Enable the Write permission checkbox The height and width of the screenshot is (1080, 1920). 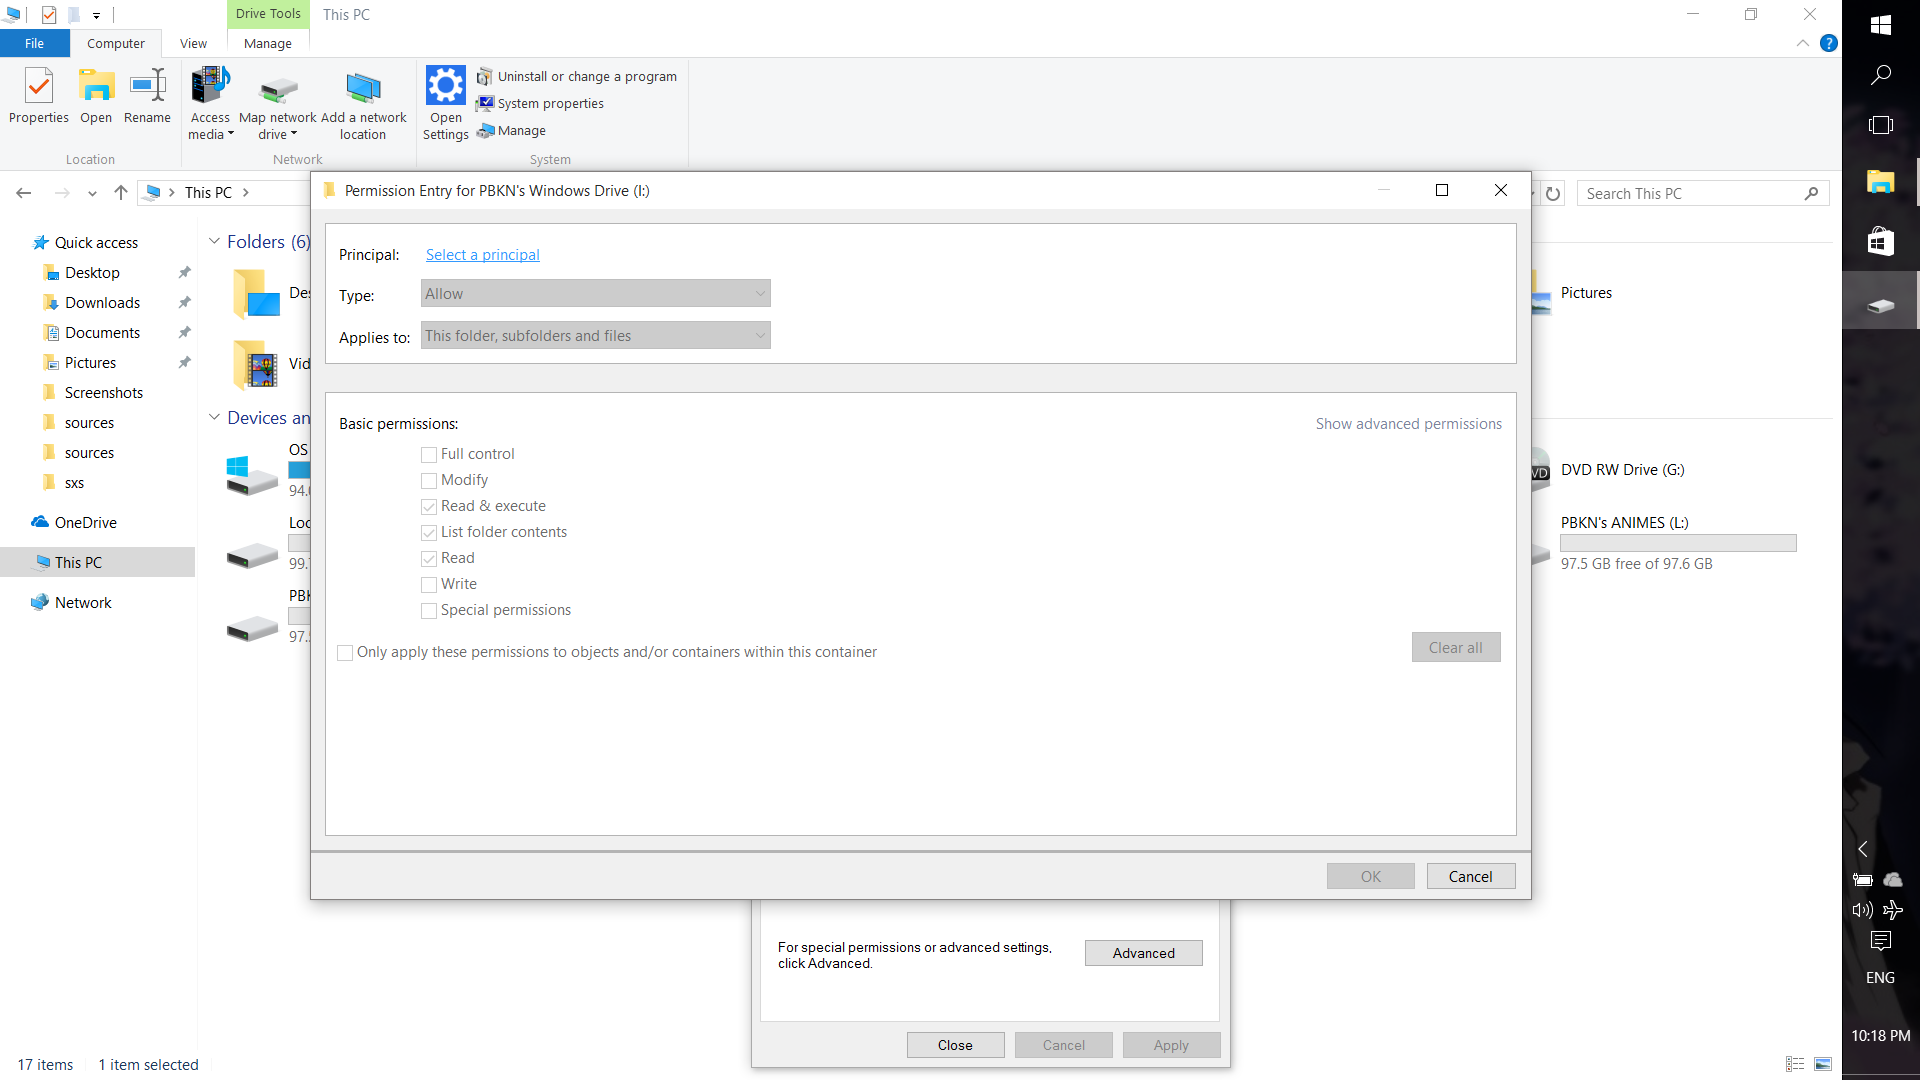[429, 585]
